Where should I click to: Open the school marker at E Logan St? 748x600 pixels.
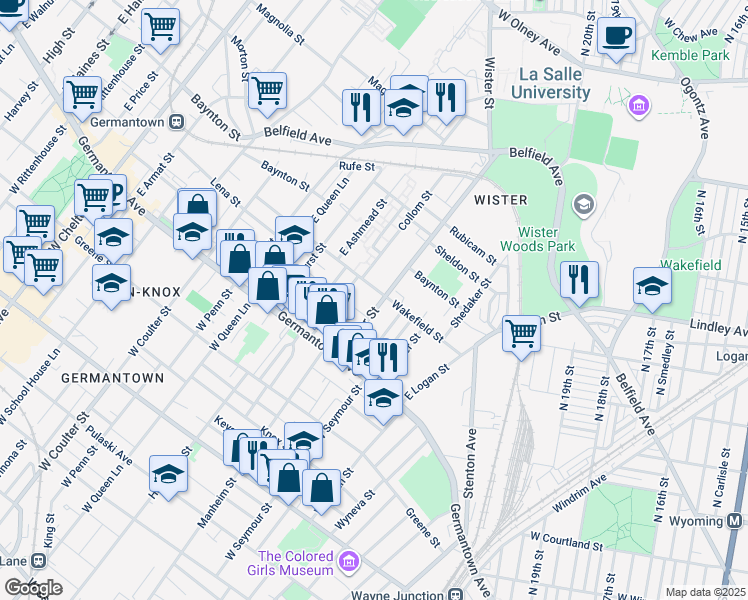point(383,401)
